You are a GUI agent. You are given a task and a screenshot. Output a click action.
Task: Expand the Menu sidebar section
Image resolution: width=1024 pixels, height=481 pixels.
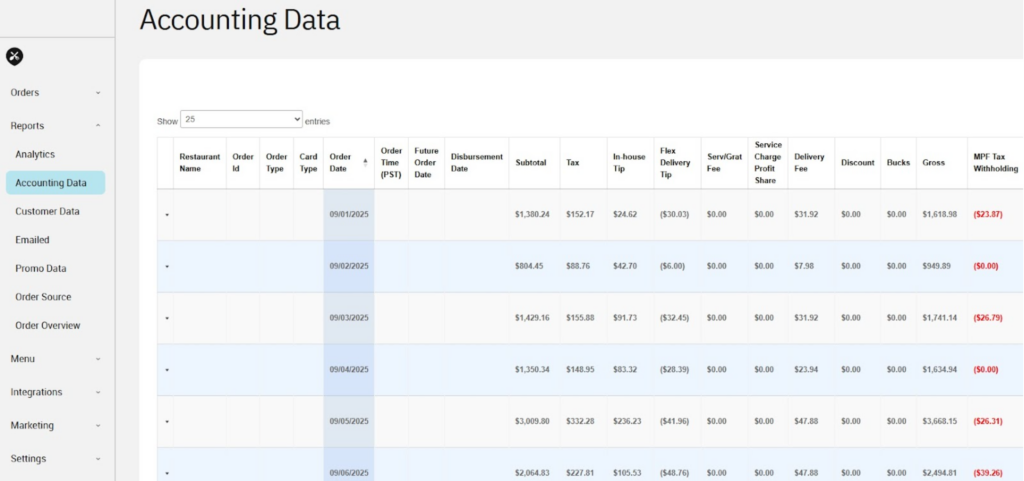(x=97, y=359)
